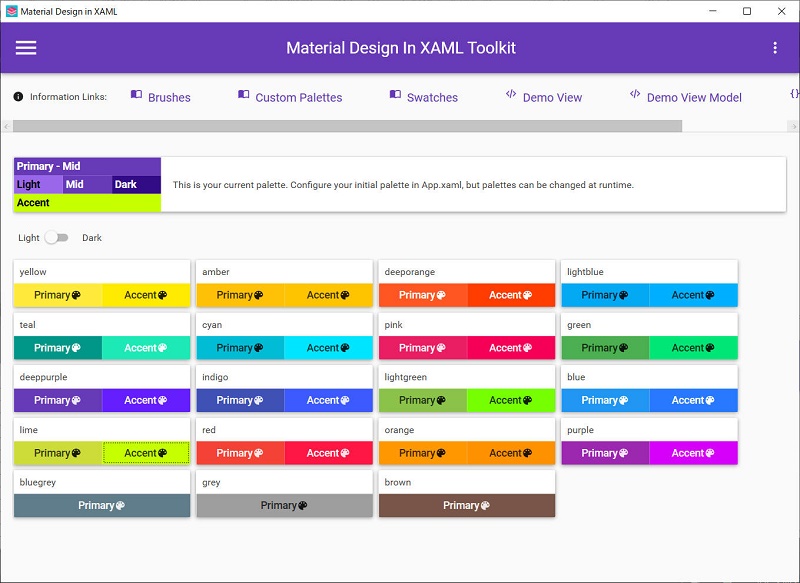Click the Material Design app icon in the title bar
The height and width of the screenshot is (583, 800).
[x=12, y=11]
